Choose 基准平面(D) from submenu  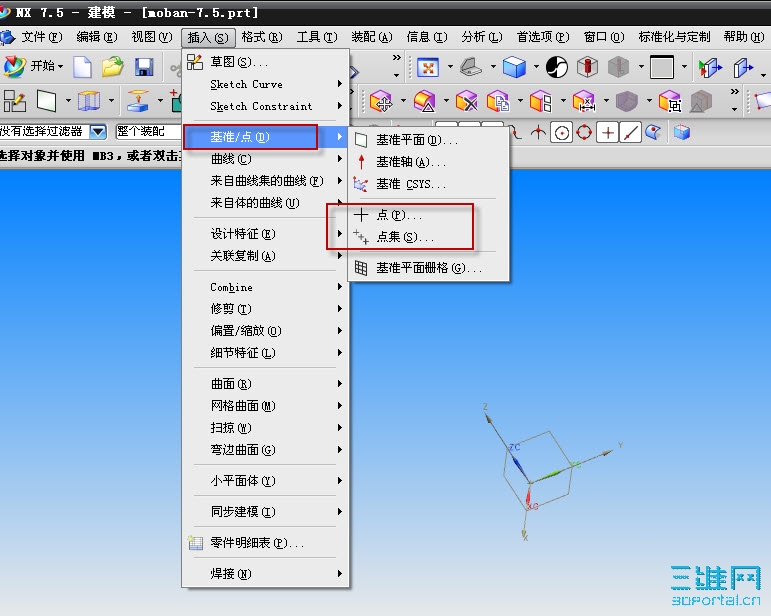pyautogui.click(x=428, y=140)
